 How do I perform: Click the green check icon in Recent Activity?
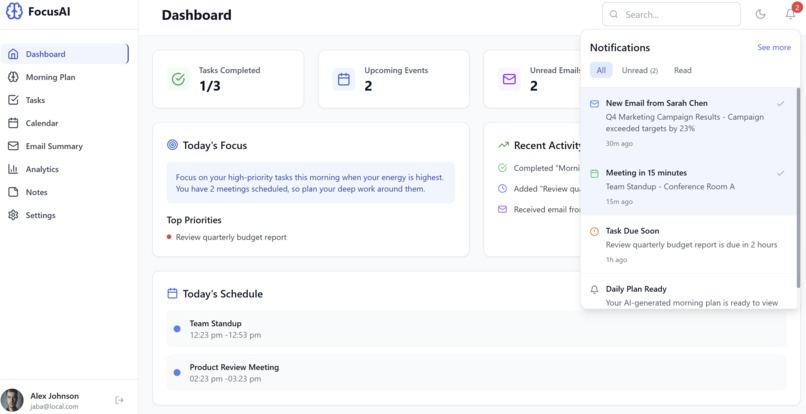pos(502,168)
